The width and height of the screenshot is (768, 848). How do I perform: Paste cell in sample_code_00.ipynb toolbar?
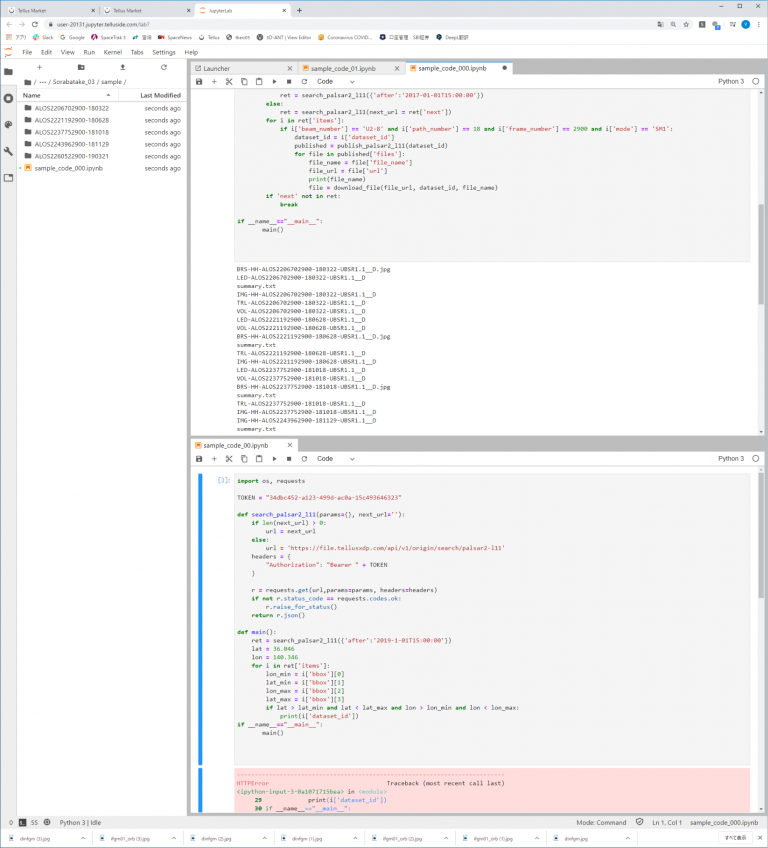pyautogui.click(x=259, y=459)
